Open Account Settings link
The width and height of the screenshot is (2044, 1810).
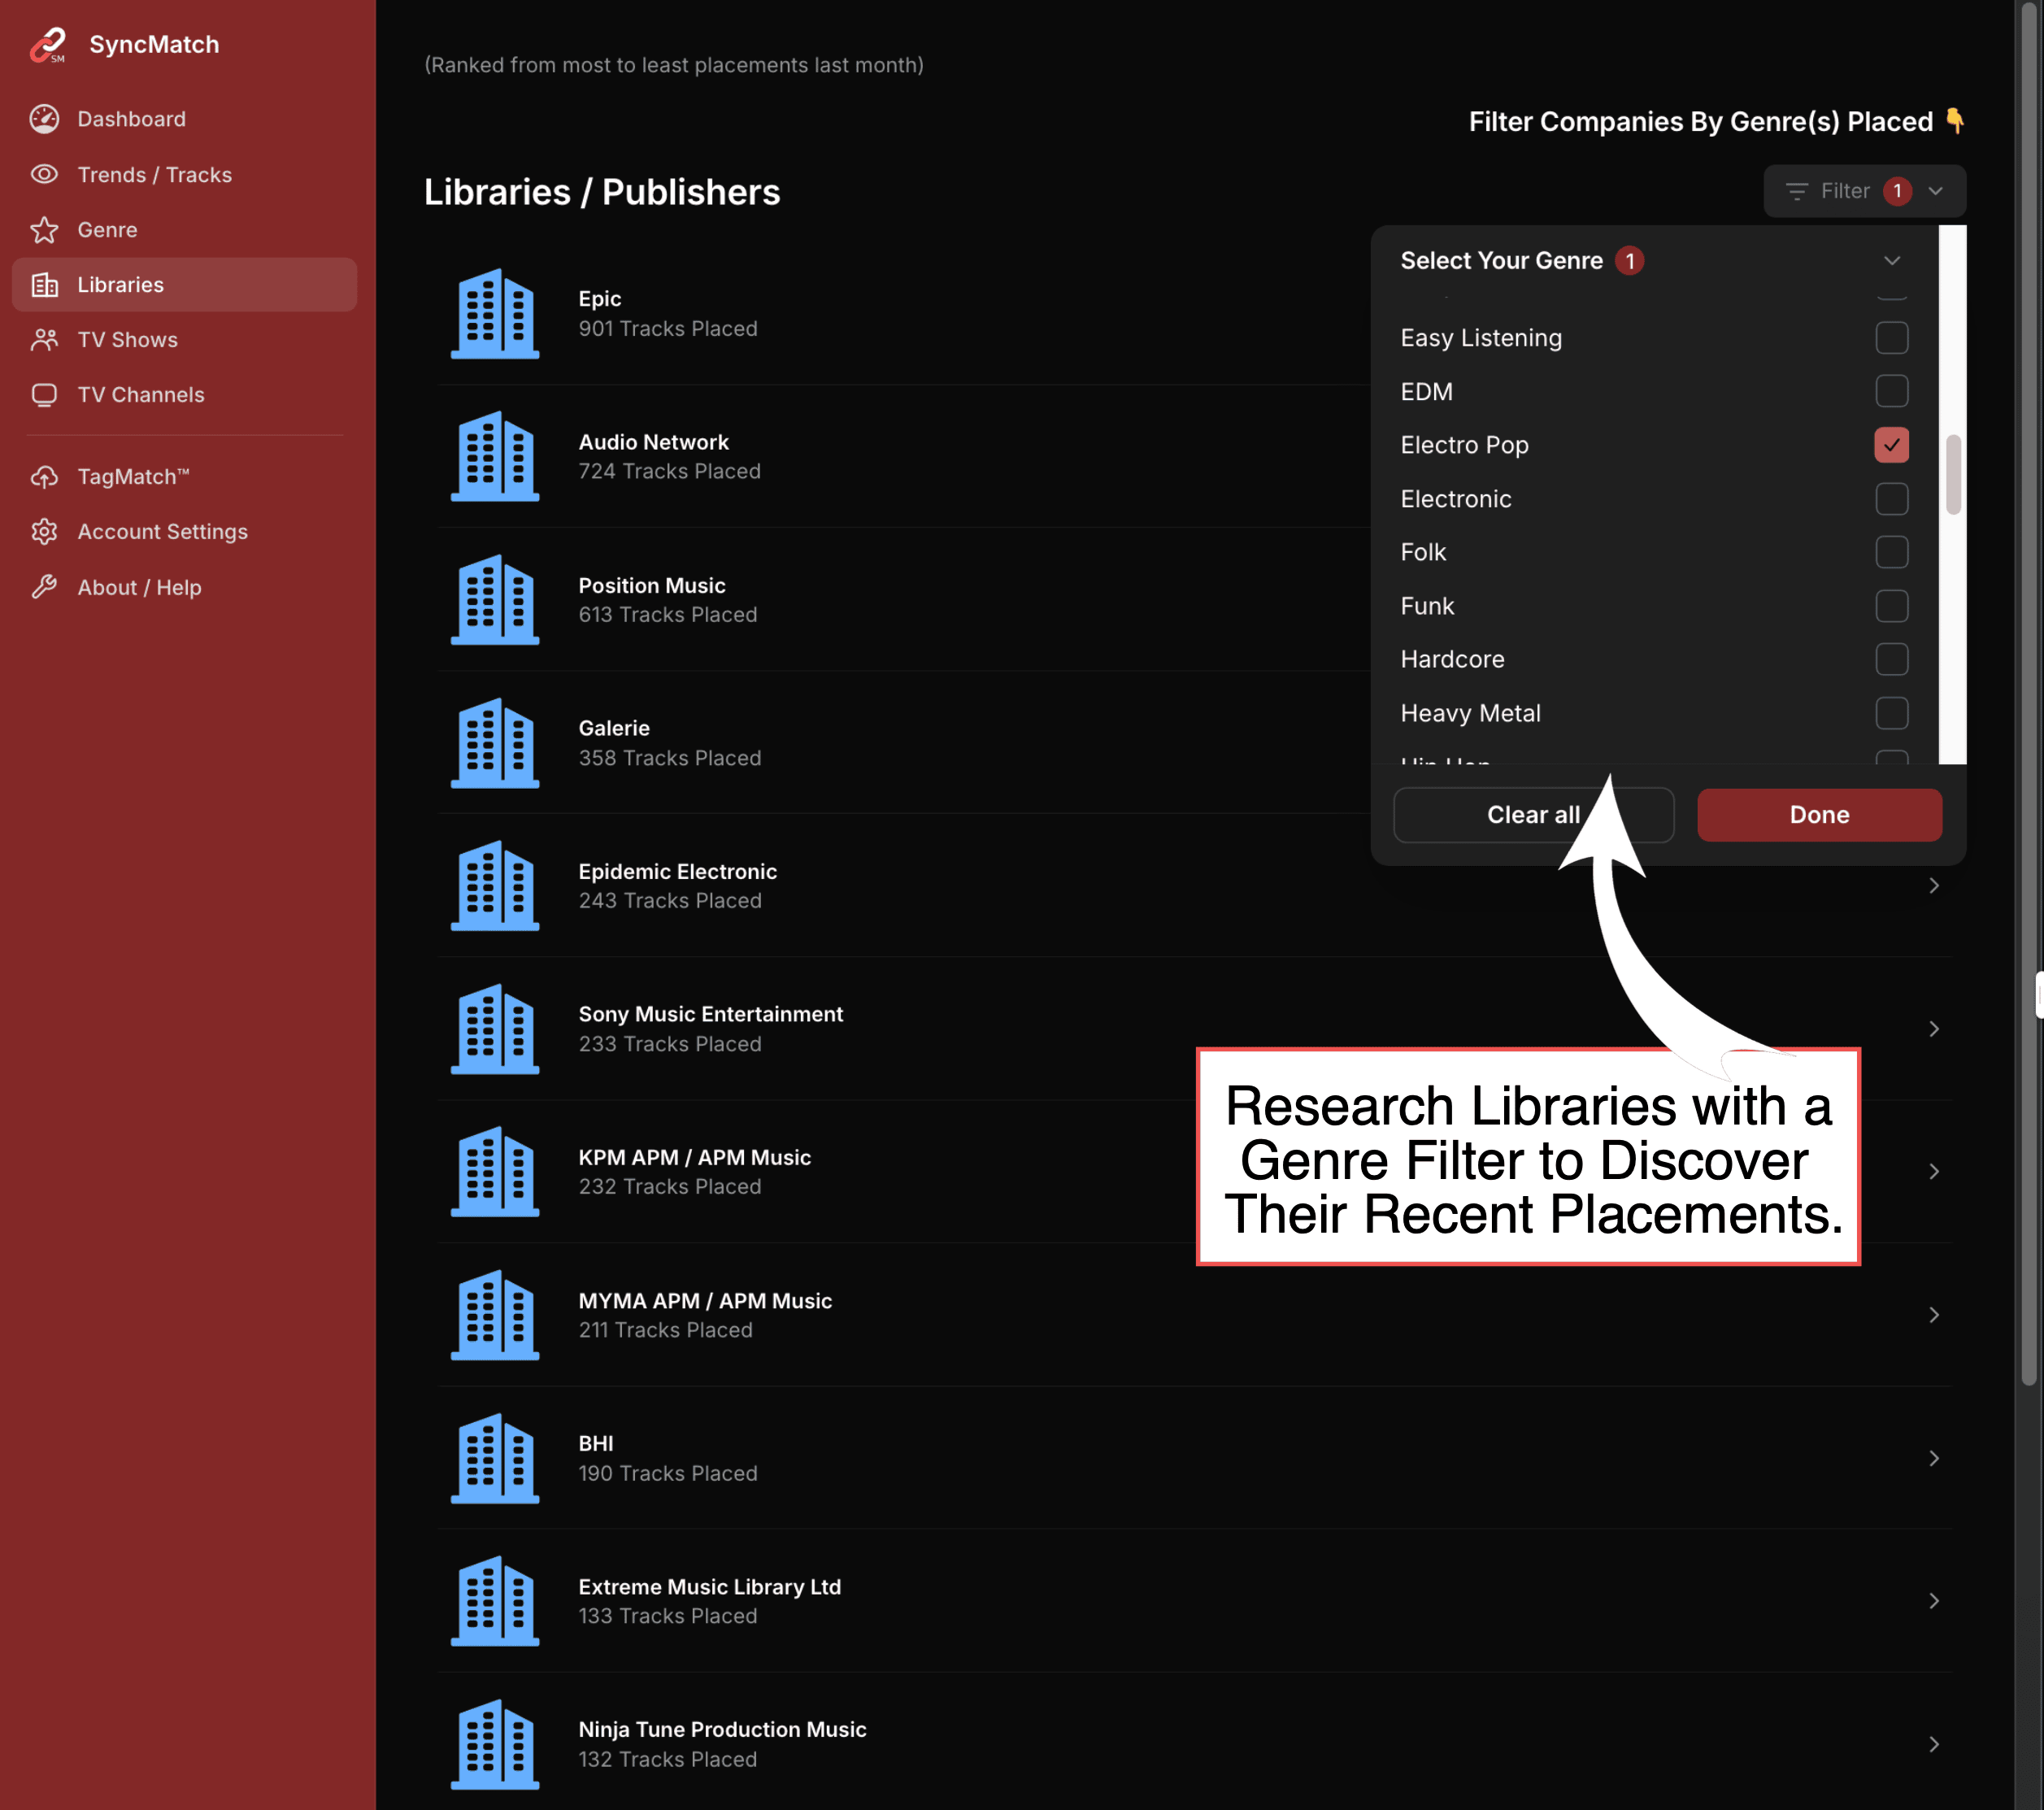pos(184,532)
